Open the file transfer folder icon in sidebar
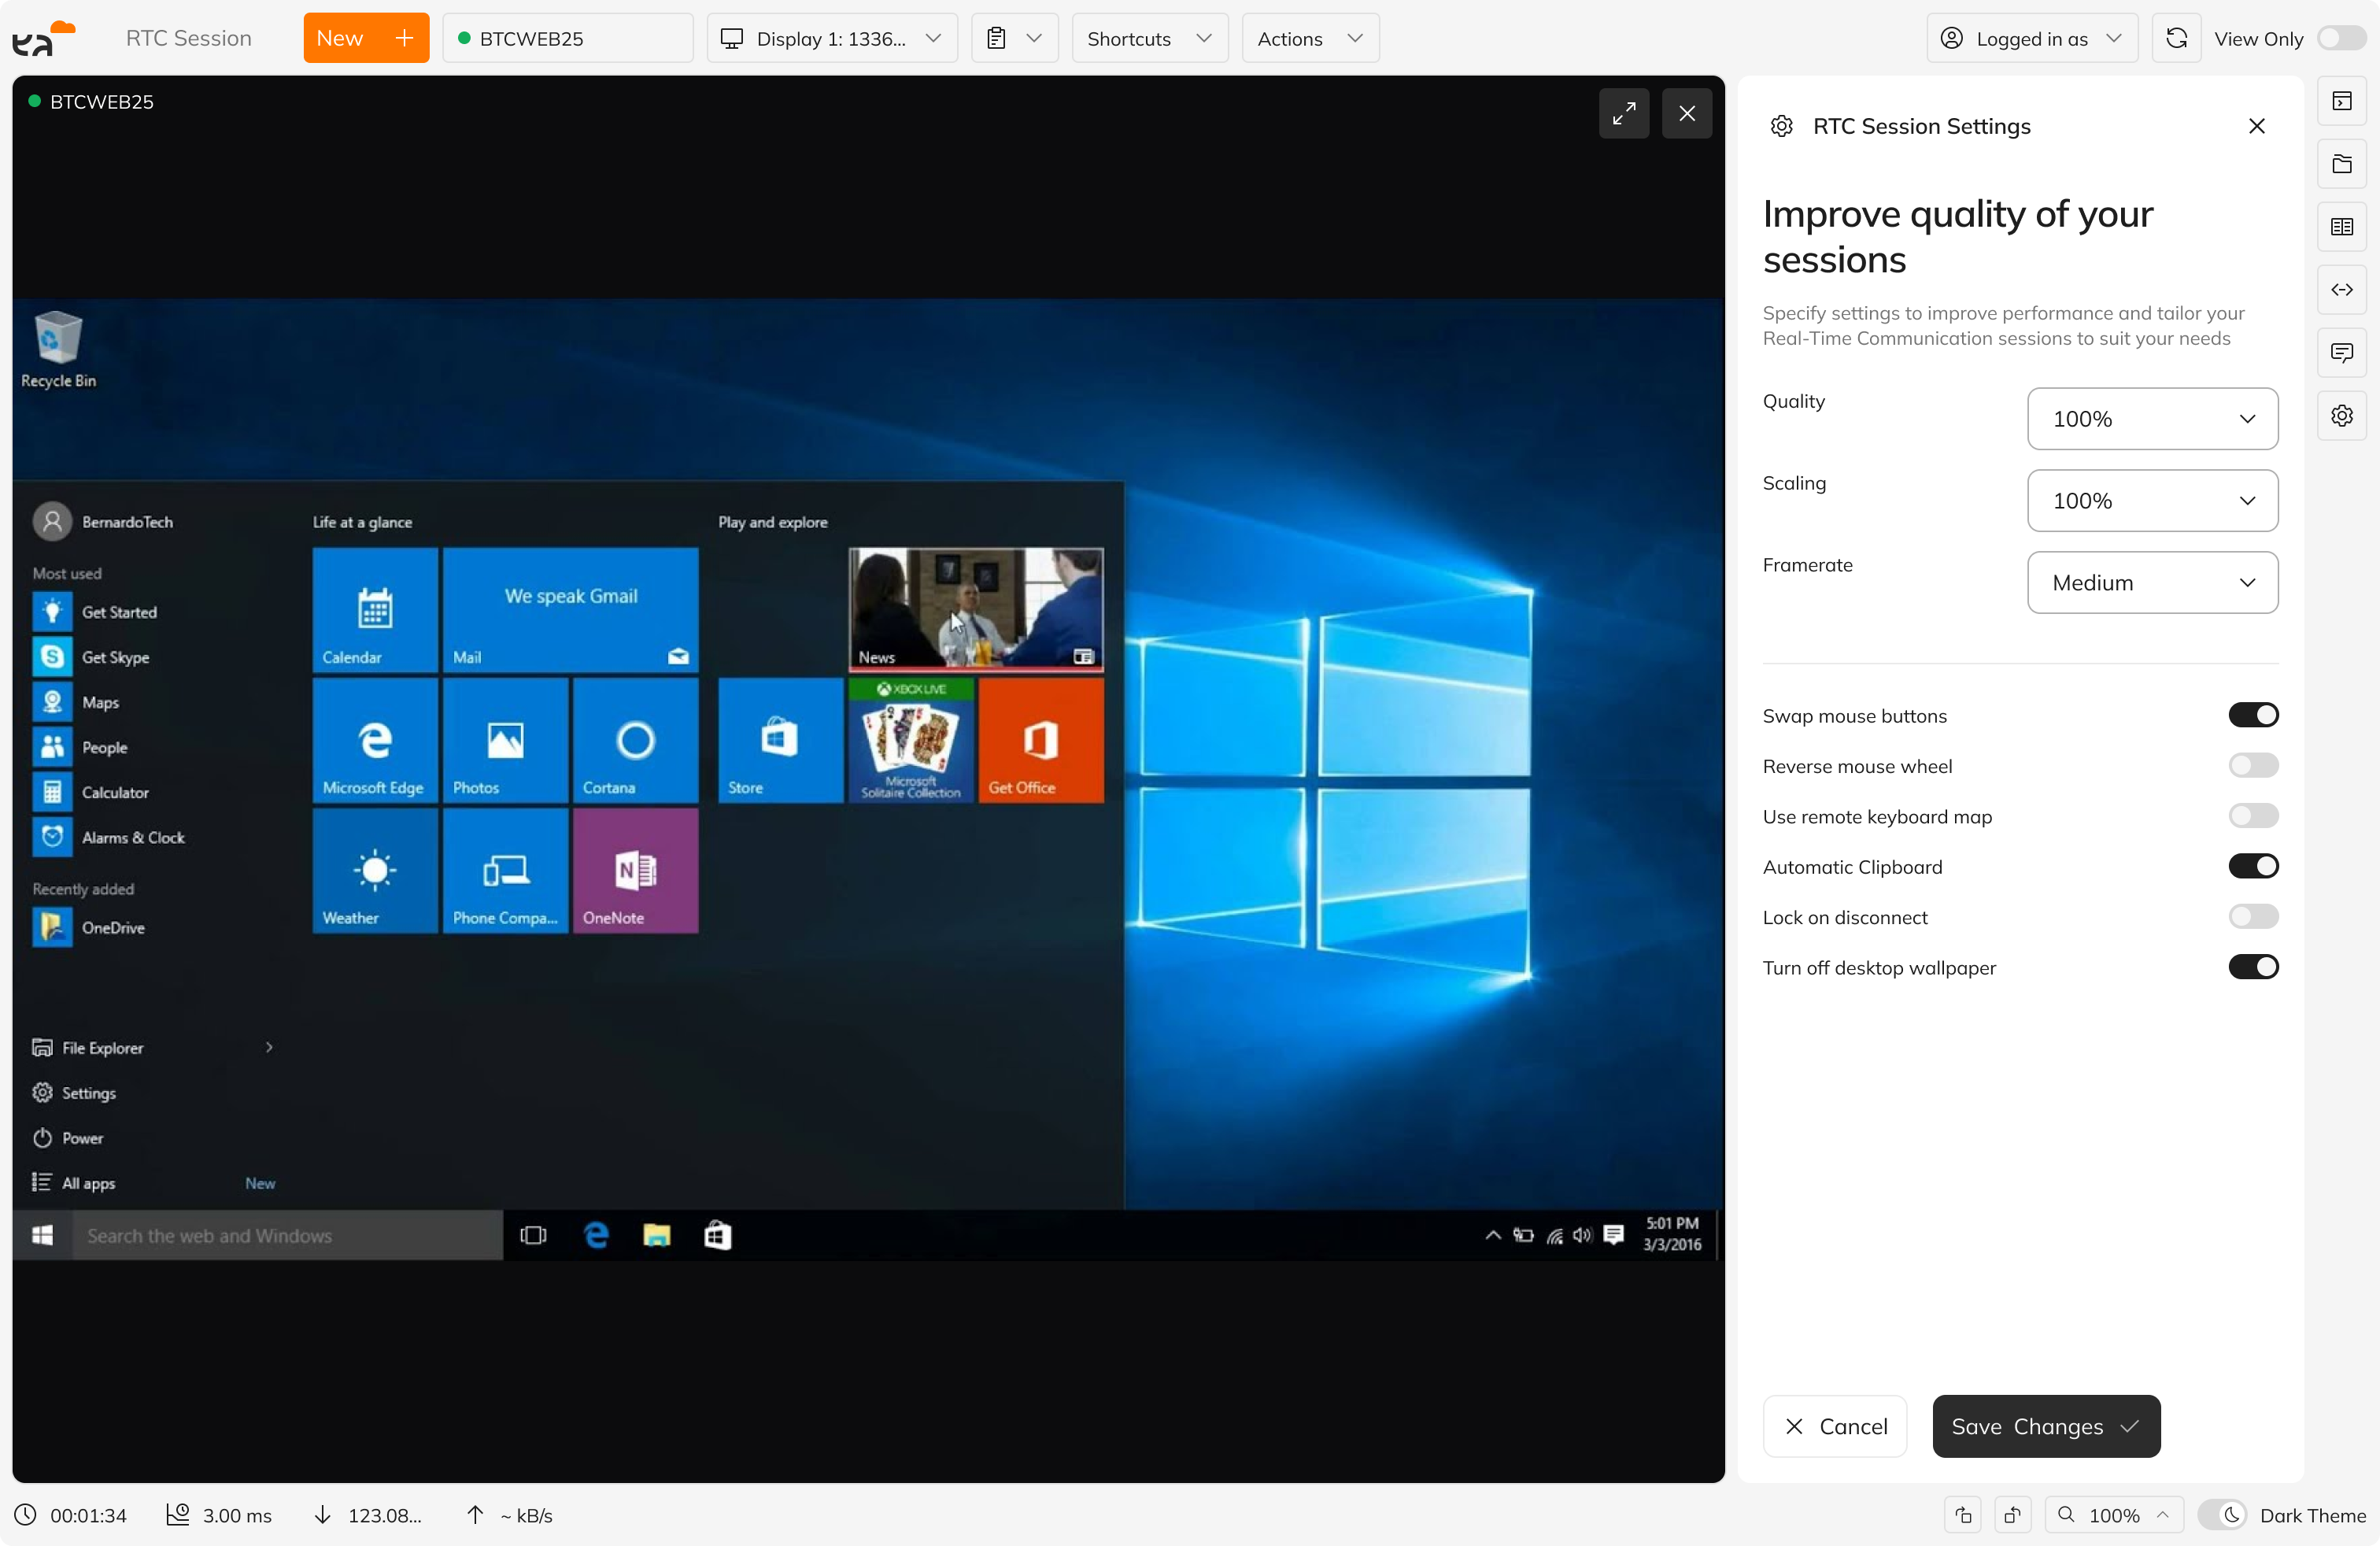The image size is (2380, 1546). (x=2341, y=164)
